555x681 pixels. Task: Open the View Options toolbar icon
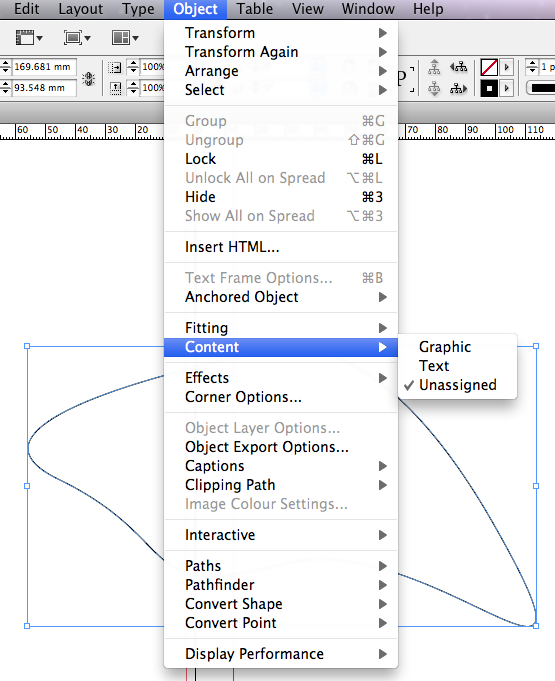tap(29, 38)
